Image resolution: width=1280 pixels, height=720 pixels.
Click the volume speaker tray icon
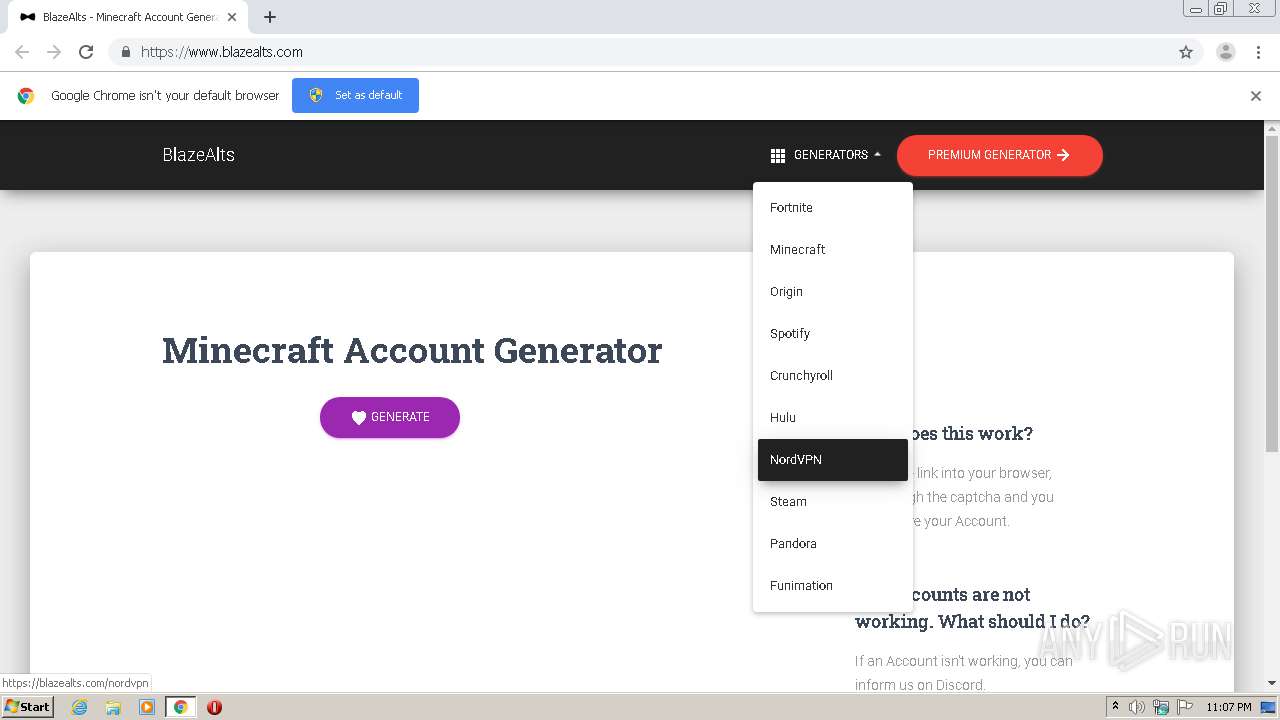click(1137, 707)
